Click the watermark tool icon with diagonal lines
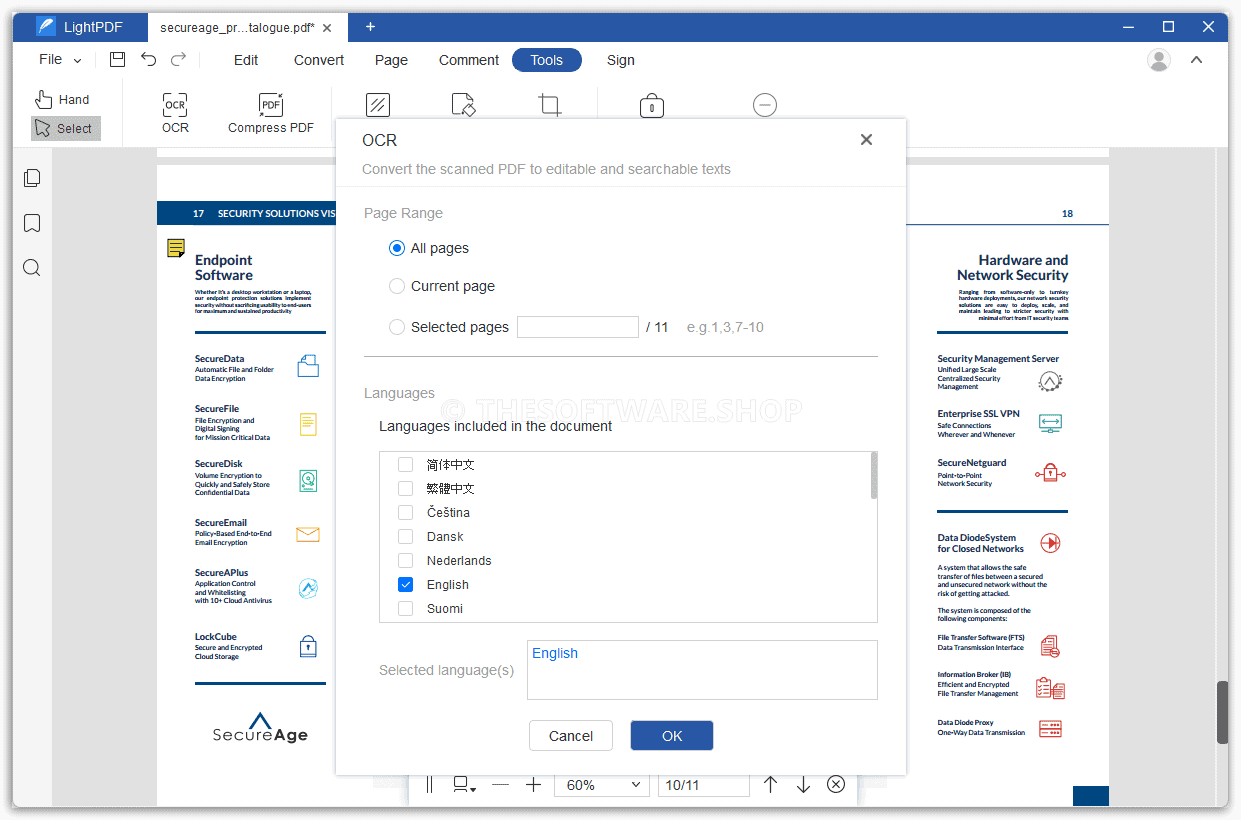The width and height of the screenshot is (1241, 820). pyautogui.click(x=378, y=105)
